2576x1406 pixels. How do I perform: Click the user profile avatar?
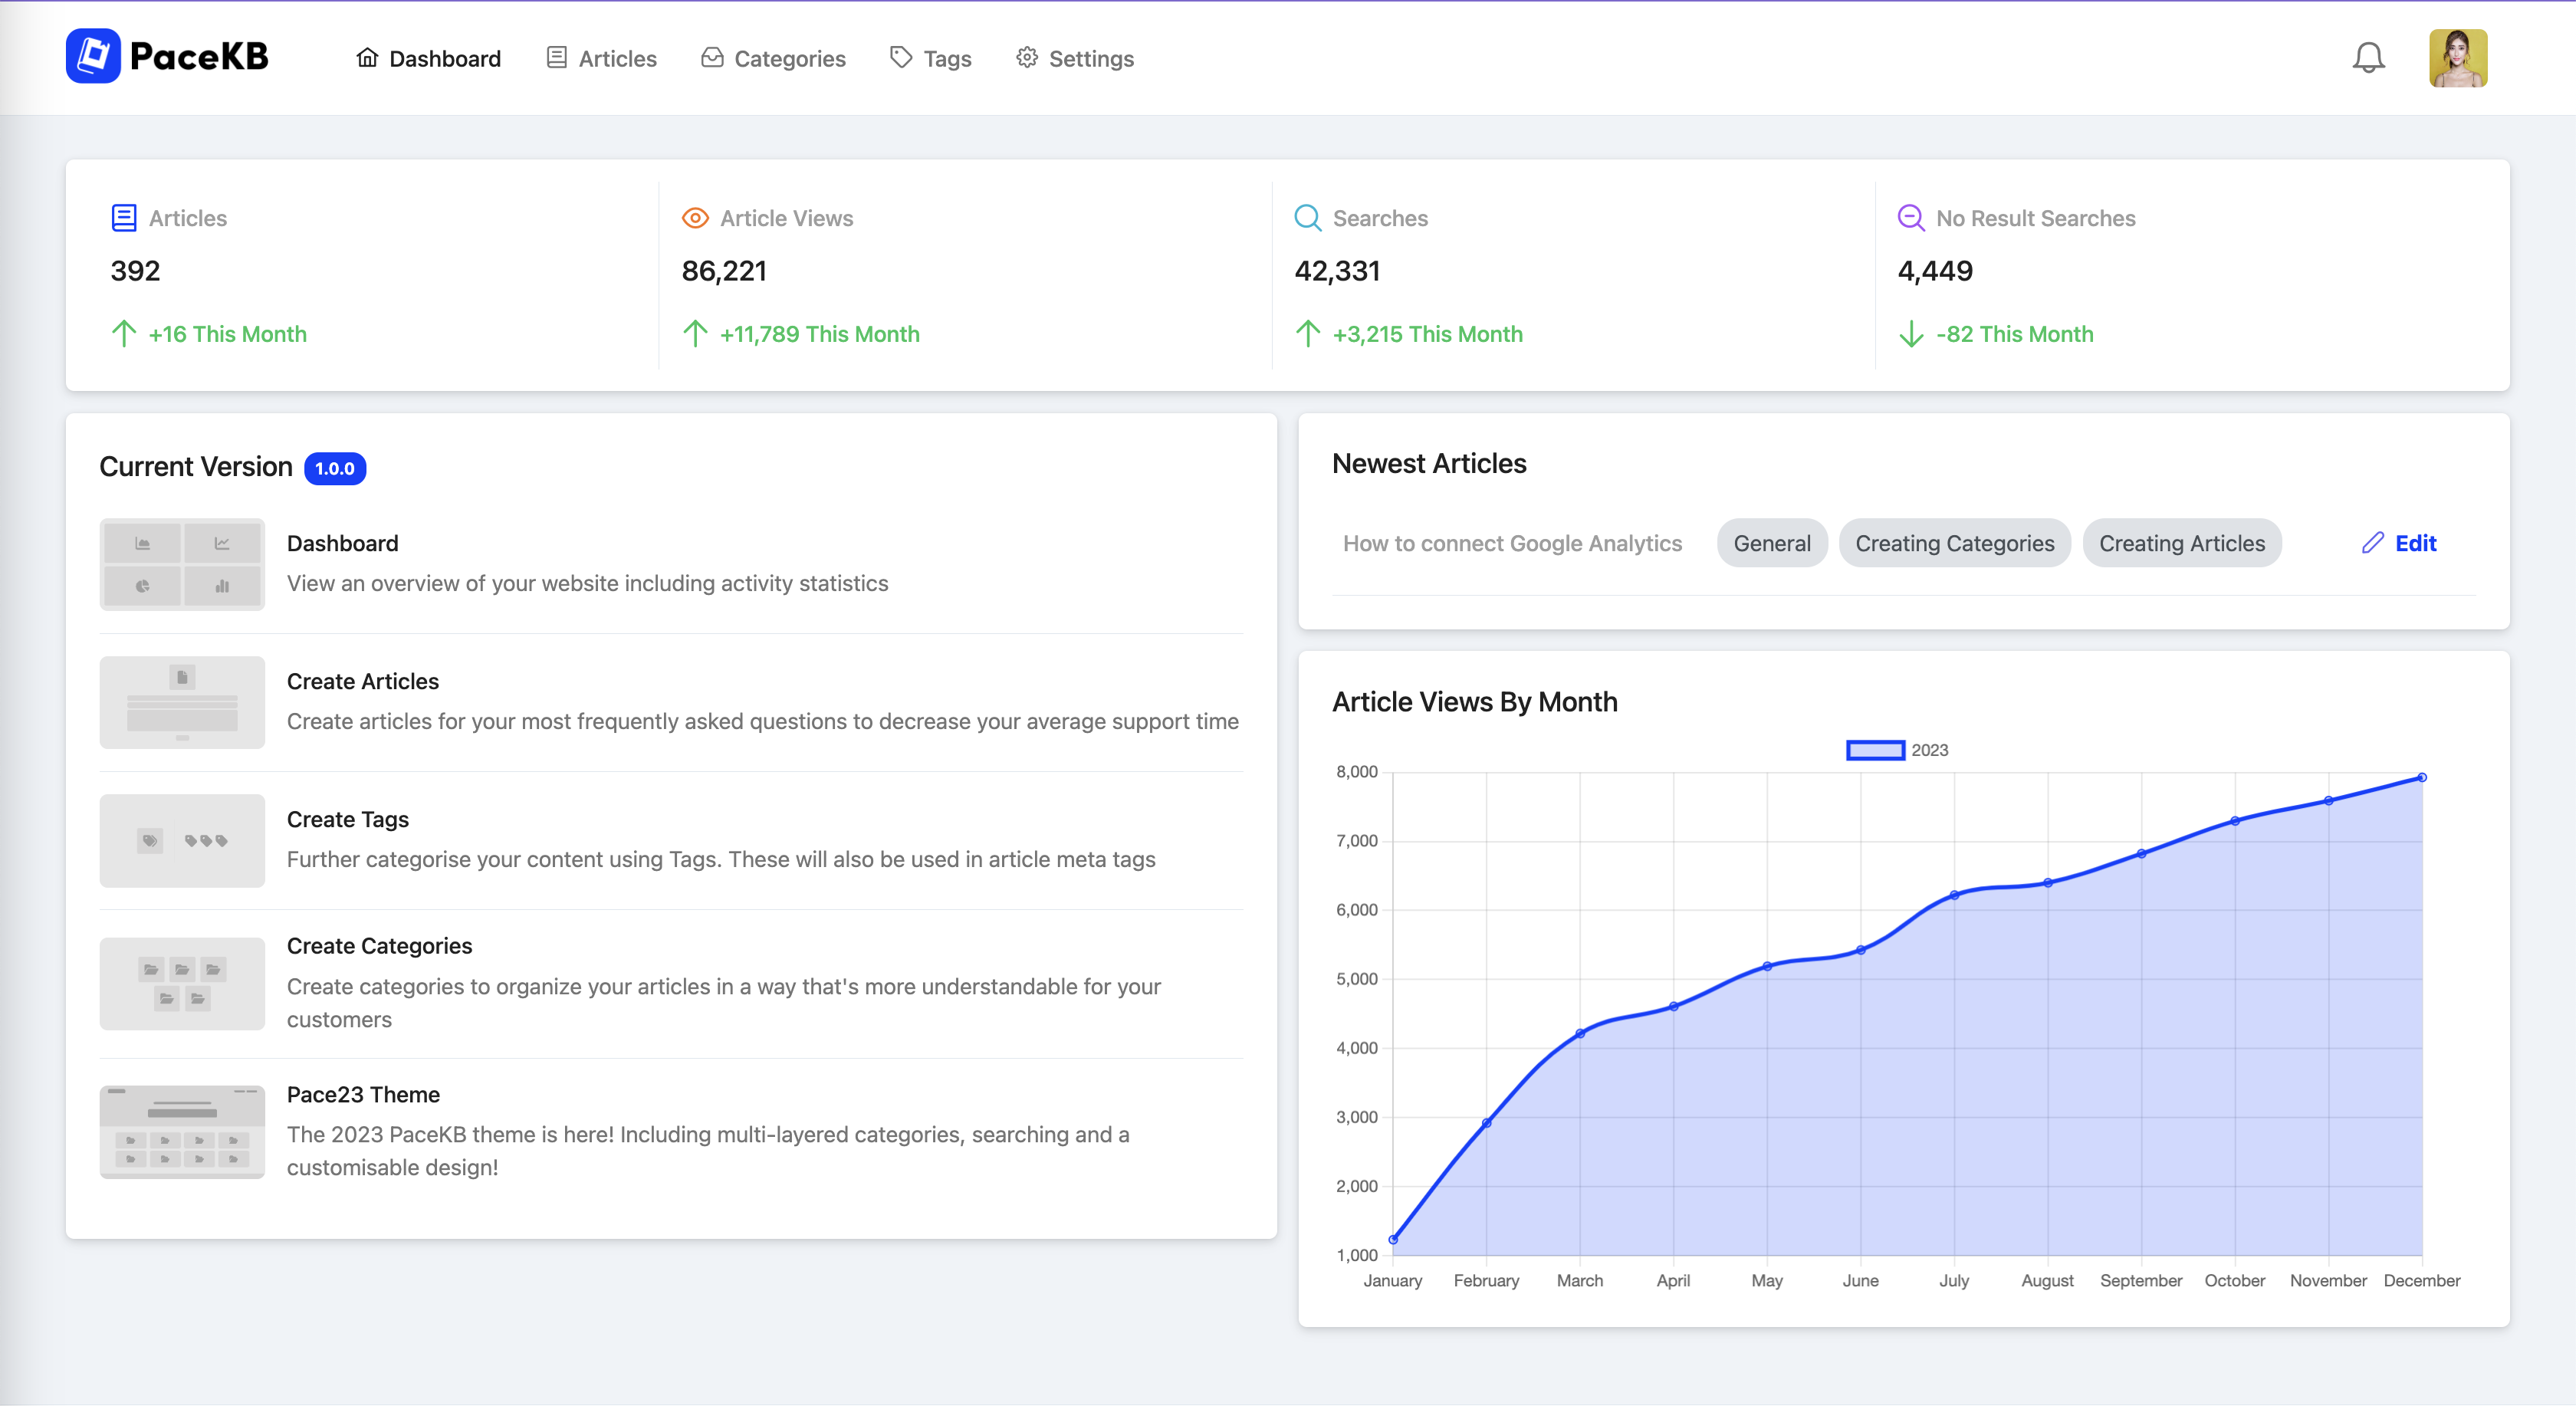click(2457, 58)
